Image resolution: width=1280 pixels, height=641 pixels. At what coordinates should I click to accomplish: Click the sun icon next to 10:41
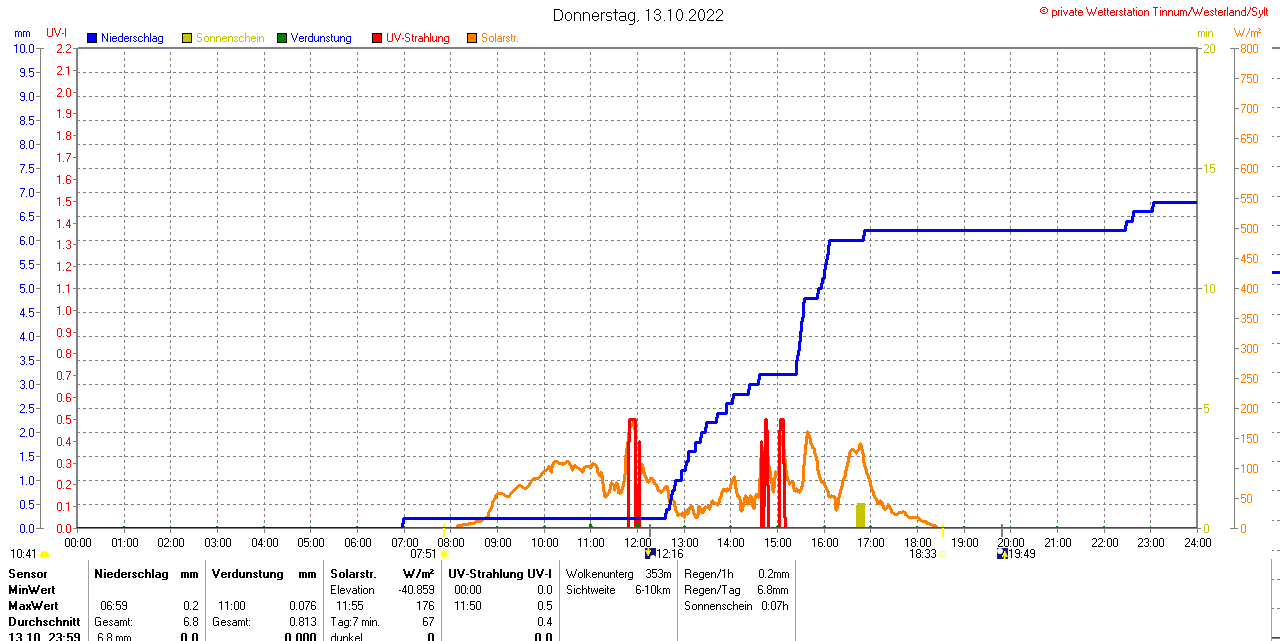click(x=45, y=554)
